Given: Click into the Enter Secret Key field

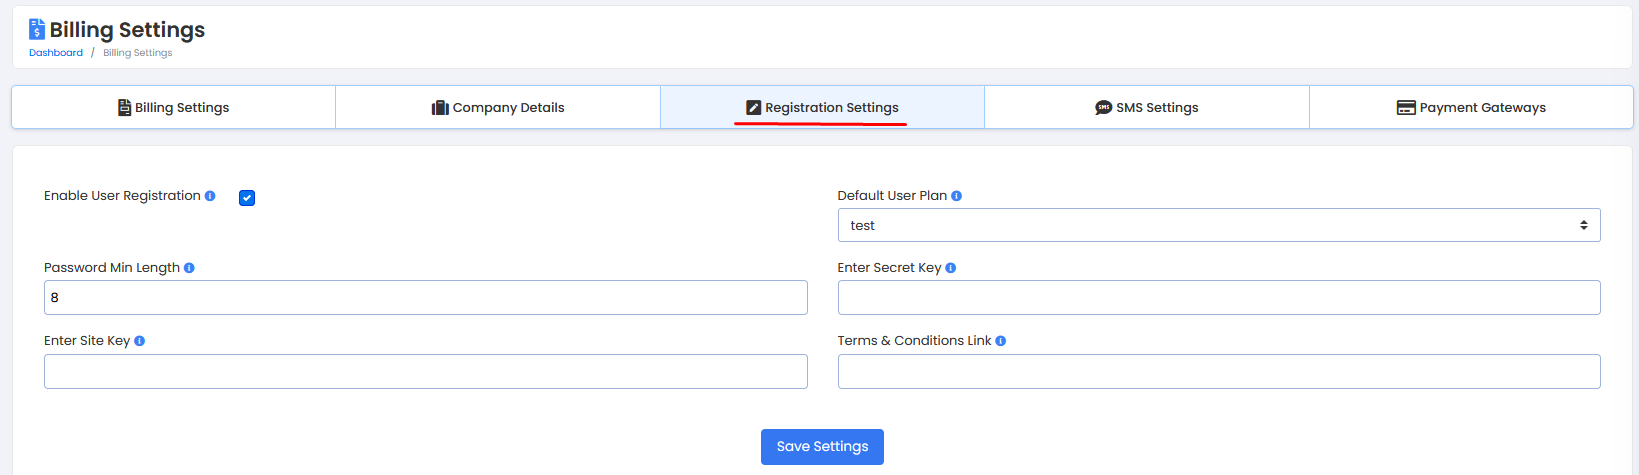Looking at the screenshot, I should (x=1218, y=297).
